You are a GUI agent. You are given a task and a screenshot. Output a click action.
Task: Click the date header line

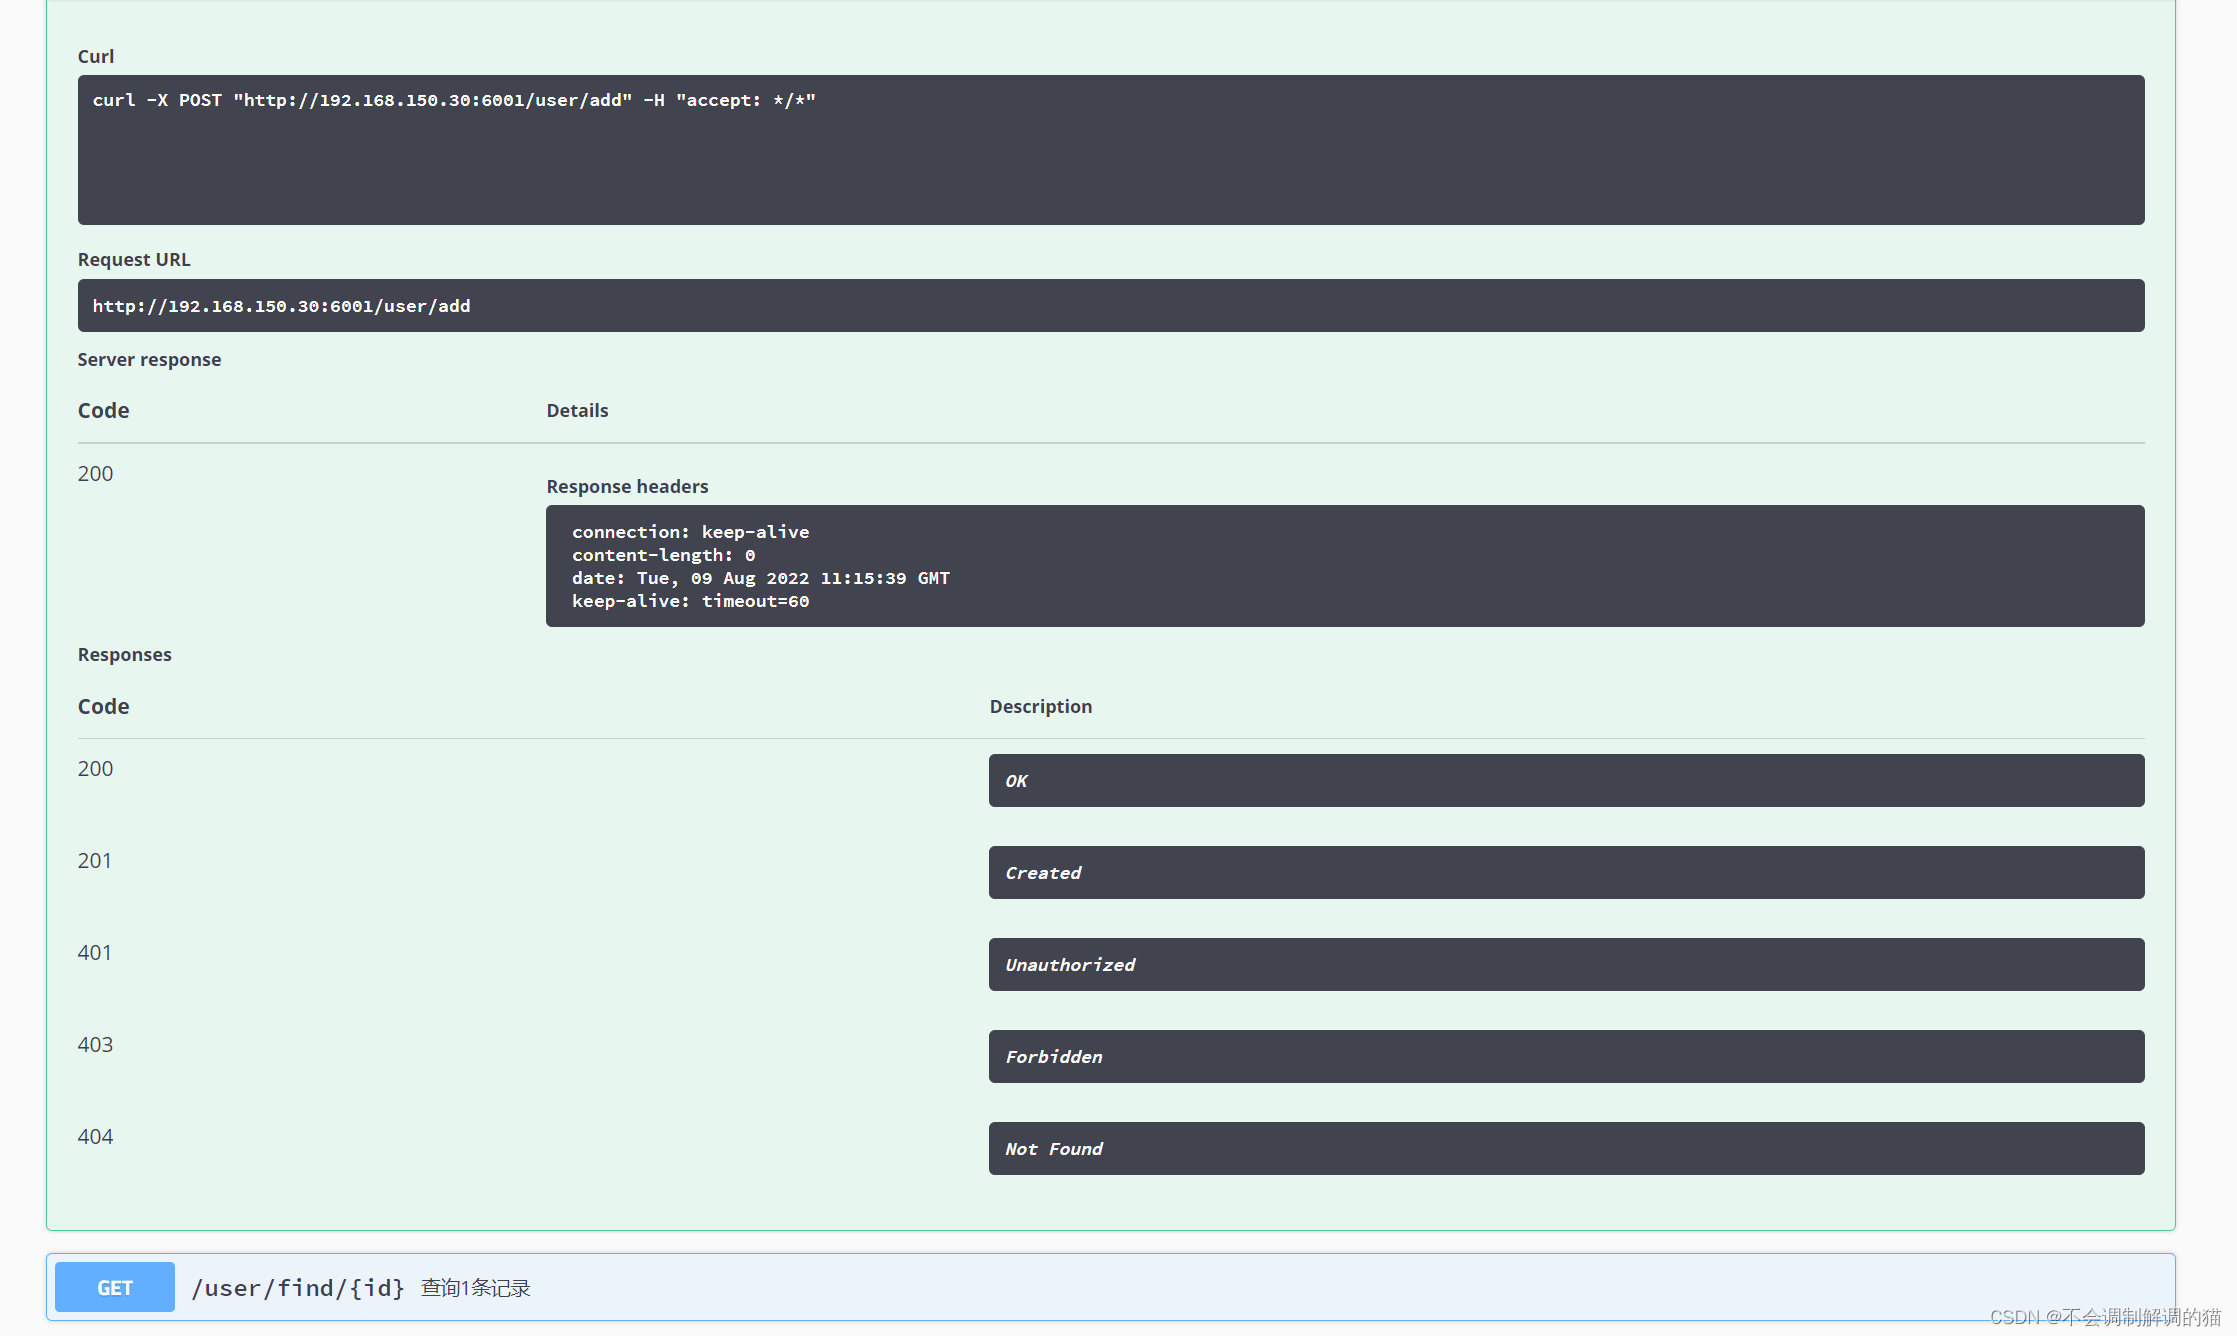click(x=760, y=578)
